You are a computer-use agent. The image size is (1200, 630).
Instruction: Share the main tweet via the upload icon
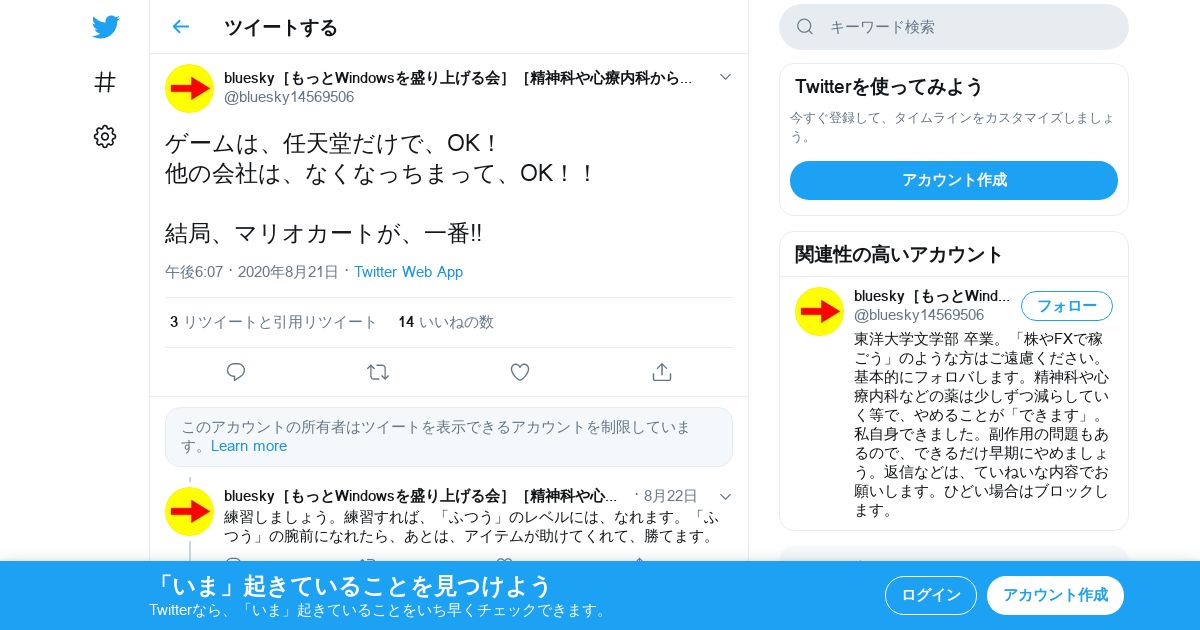pyautogui.click(x=661, y=372)
